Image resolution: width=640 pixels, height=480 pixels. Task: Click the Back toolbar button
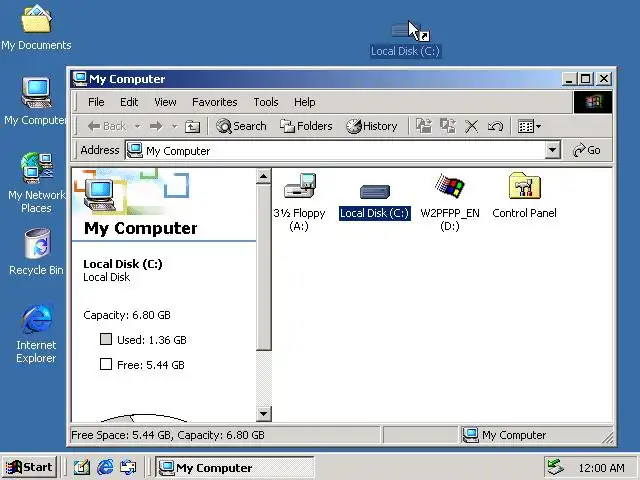(107, 126)
